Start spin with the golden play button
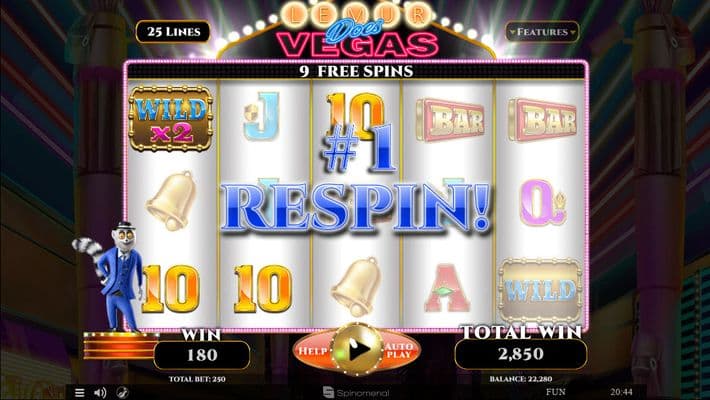 pyautogui.click(x=357, y=349)
